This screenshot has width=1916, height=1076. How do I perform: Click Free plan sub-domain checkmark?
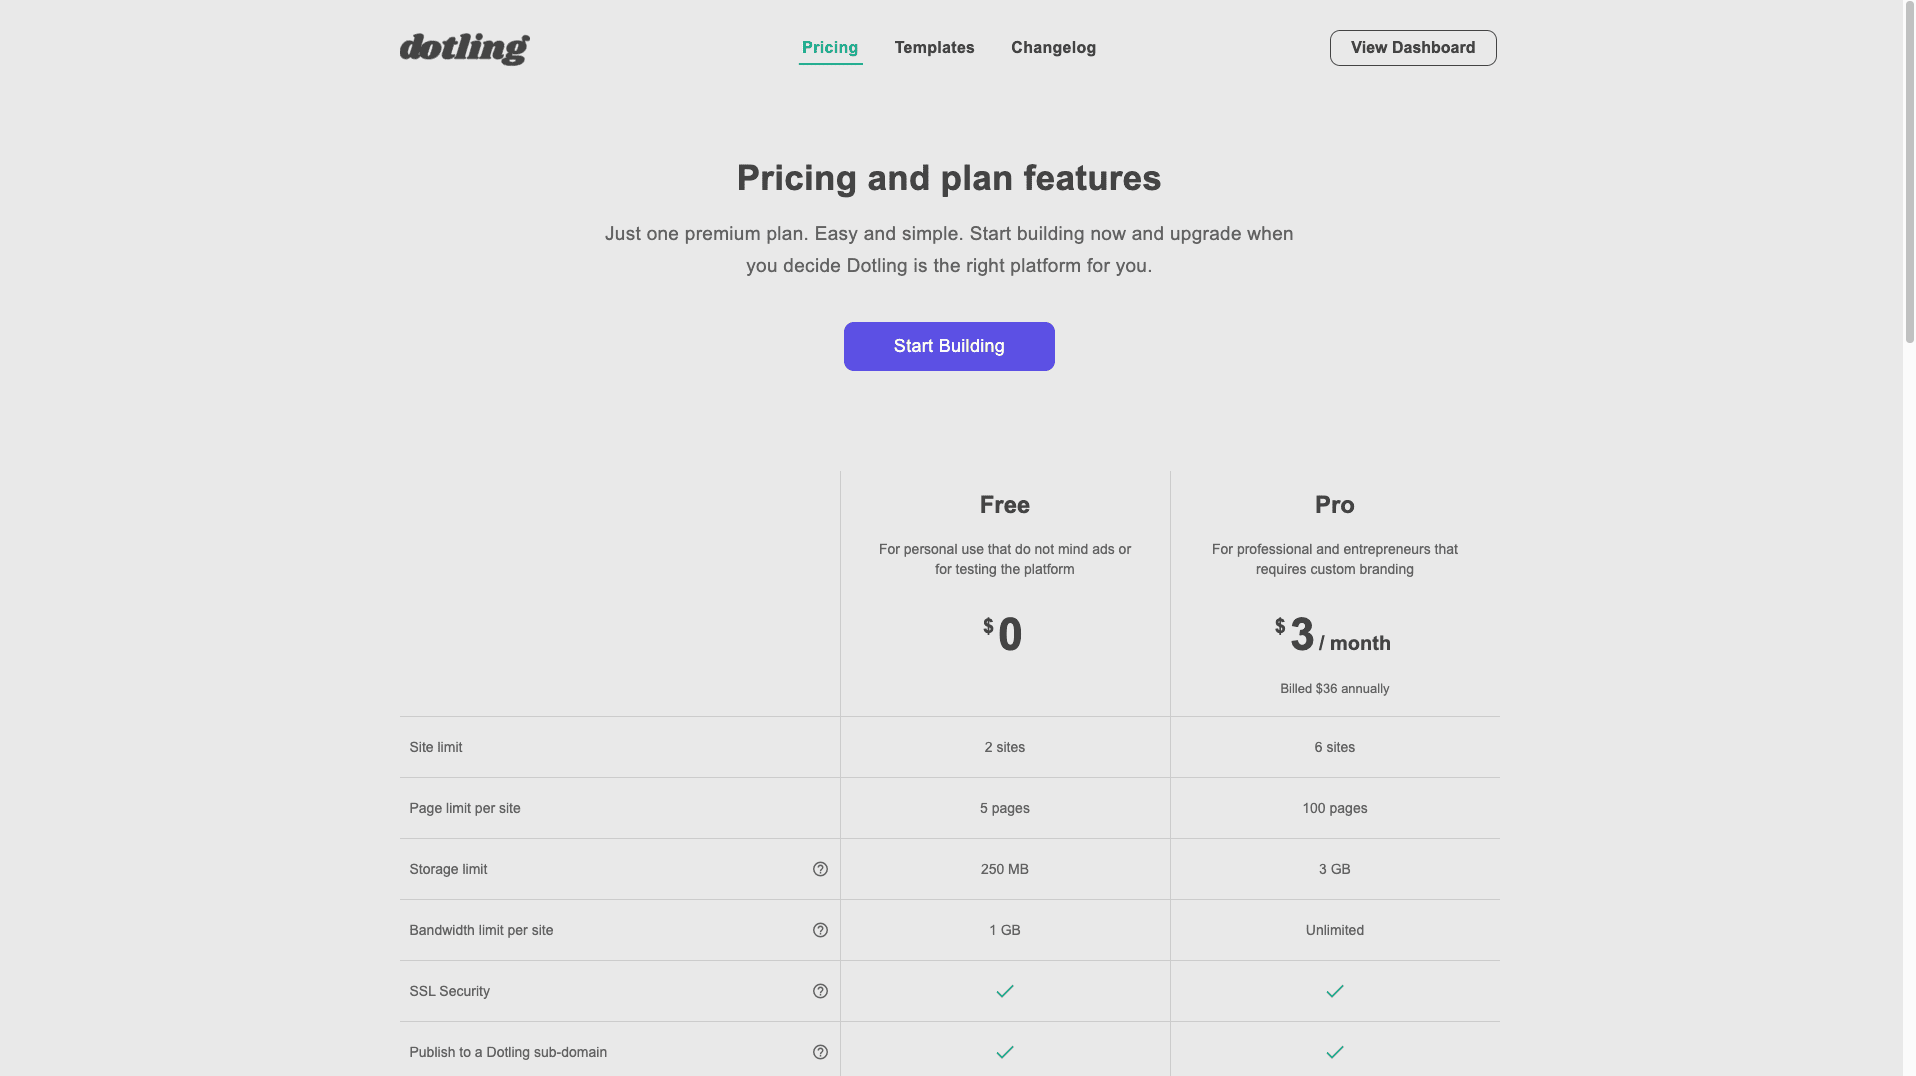click(x=1004, y=1052)
